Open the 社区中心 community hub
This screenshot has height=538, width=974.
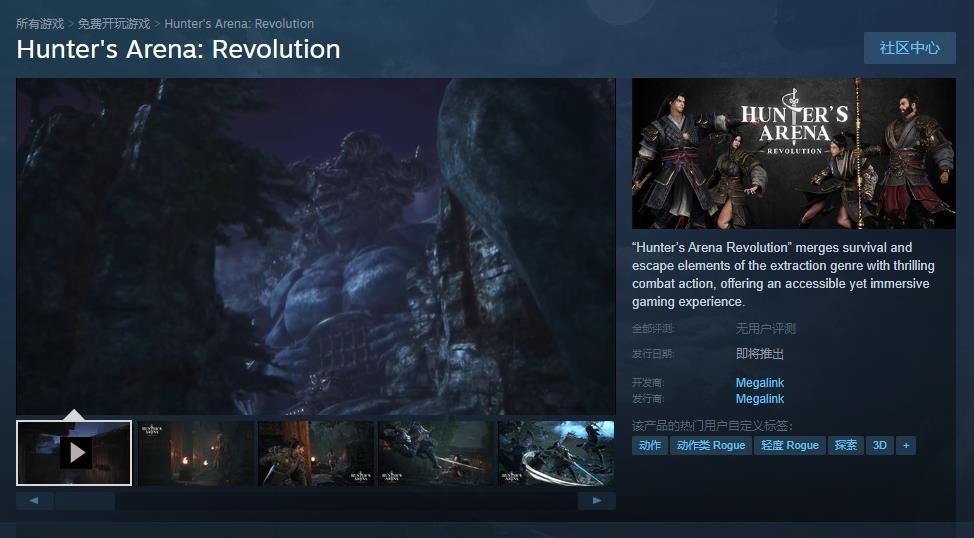click(909, 48)
